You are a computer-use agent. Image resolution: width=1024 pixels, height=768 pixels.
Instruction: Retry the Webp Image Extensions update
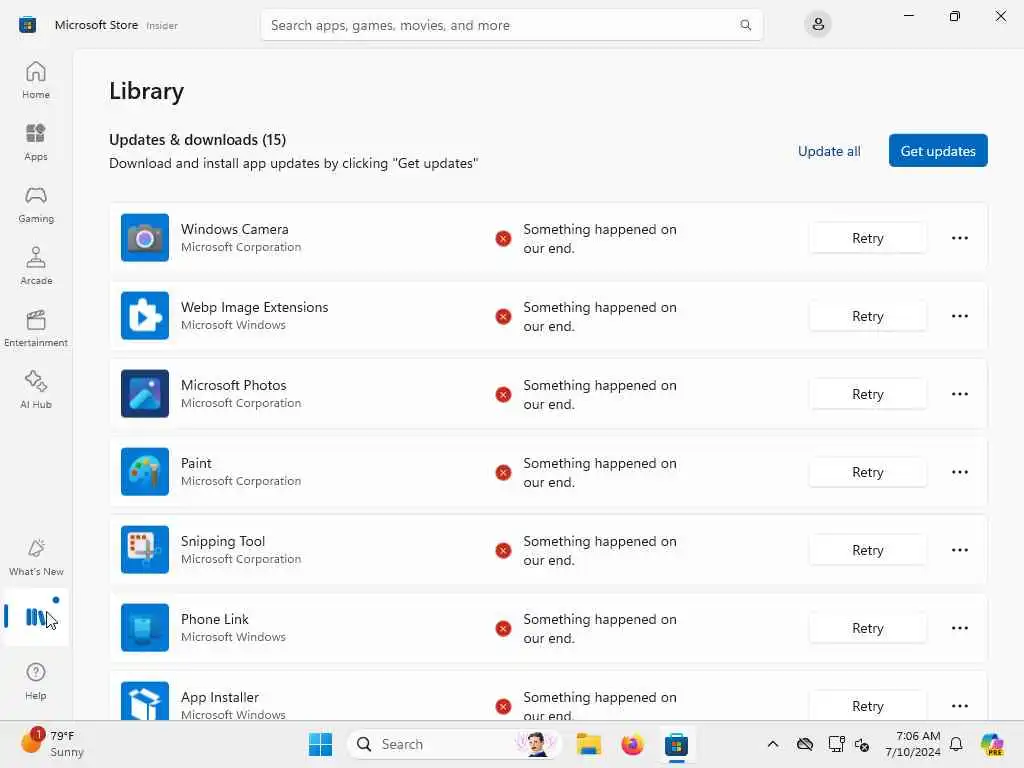[867, 316]
